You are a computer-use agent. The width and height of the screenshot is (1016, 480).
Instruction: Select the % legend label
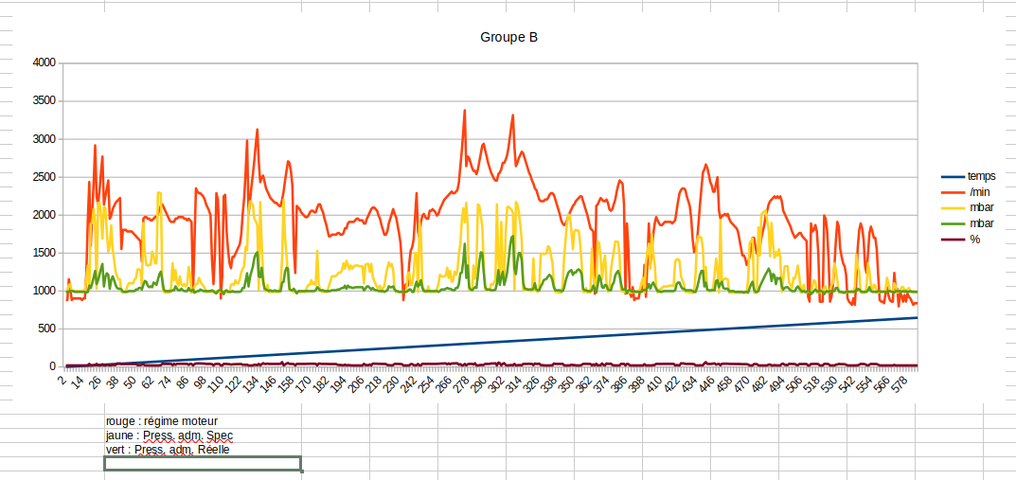(x=974, y=239)
